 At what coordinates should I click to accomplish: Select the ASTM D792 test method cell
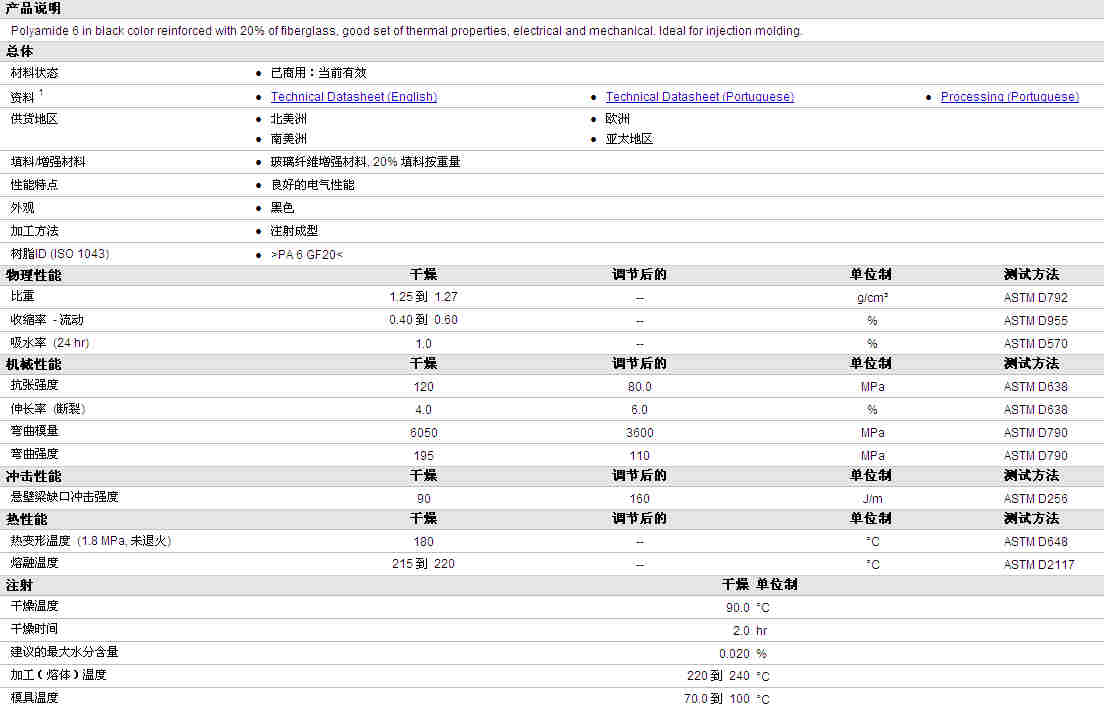click(1035, 297)
